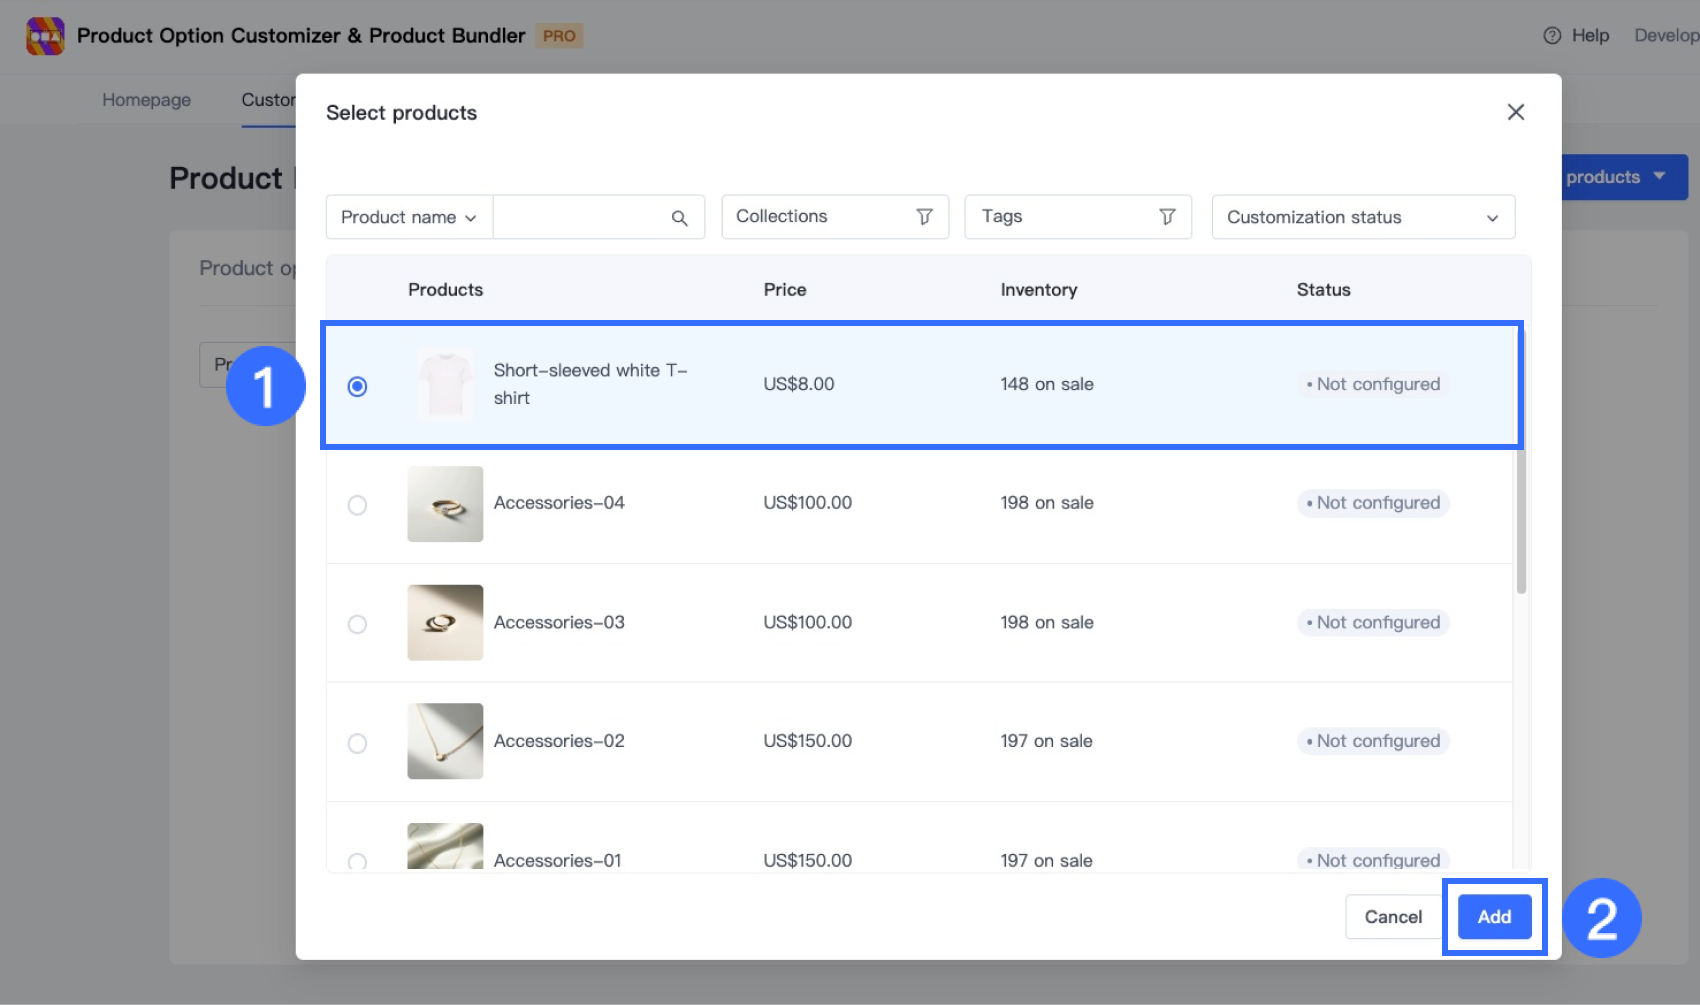This screenshot has height=1005, width=1700.
Task: Select the Short-sleeved white T-shirt radio button
Action: click(x=357, y=386)
